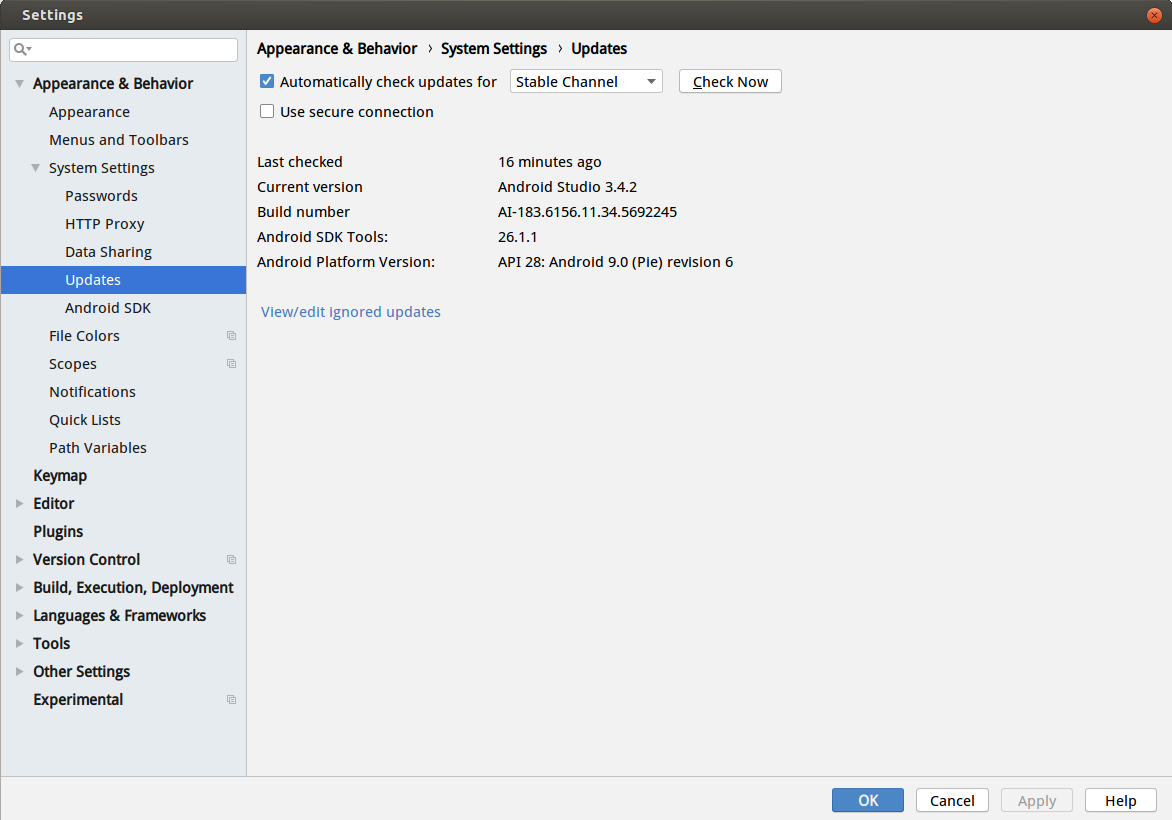Enable Use secure connection checkbox
Viewport: 1172px width, 820px height.
[267, 111]
